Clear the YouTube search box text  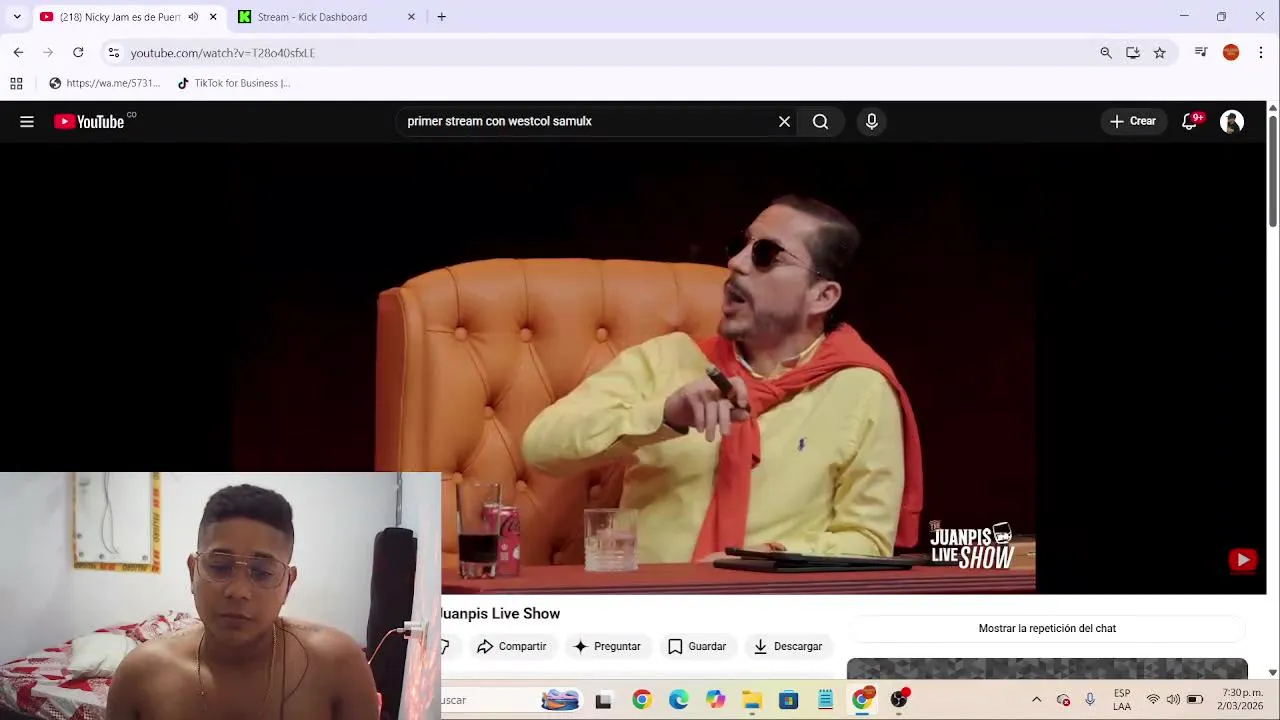point(784,121)
